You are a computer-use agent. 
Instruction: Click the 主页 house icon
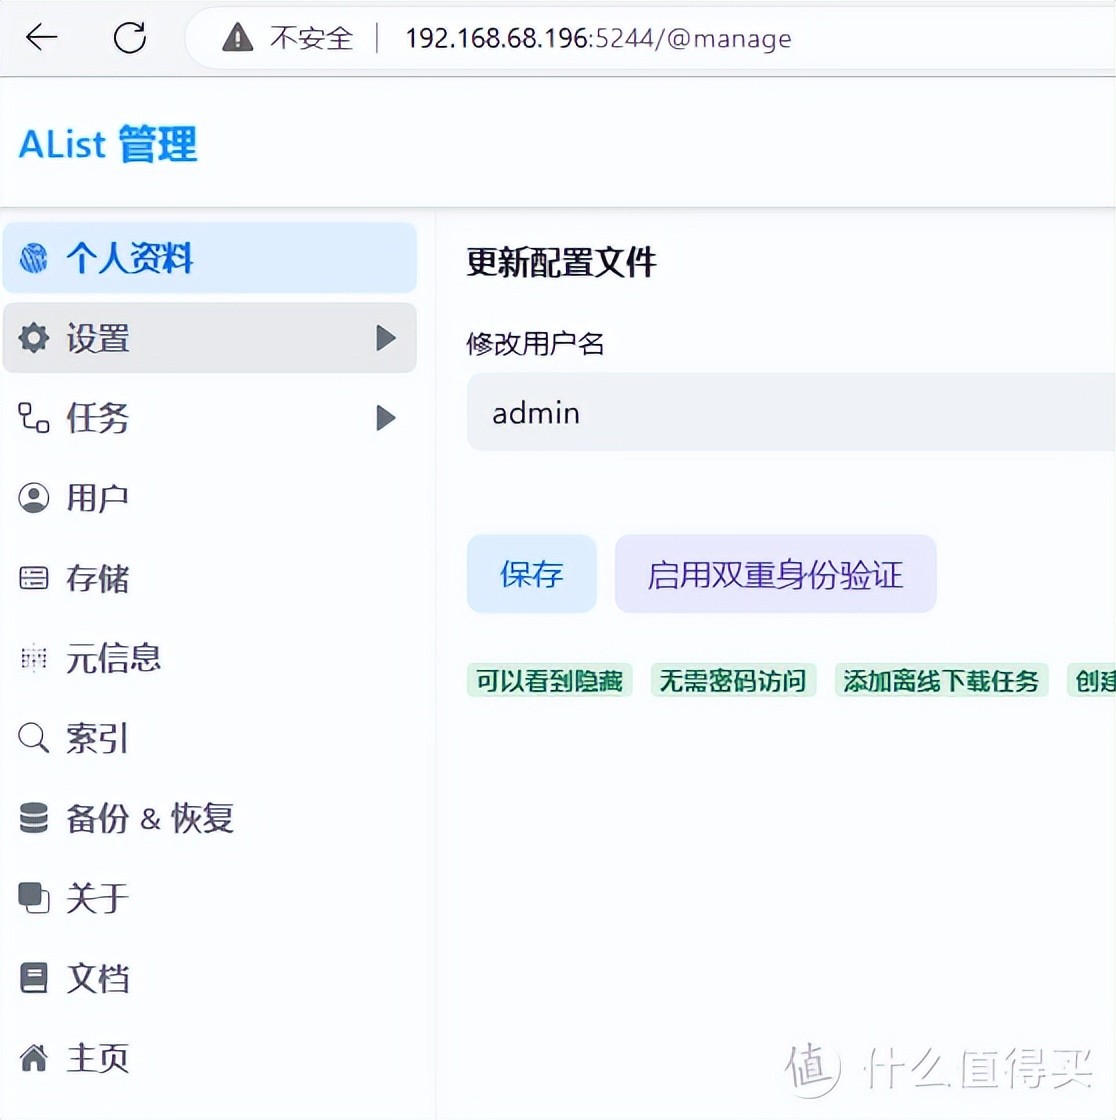(x=34, y=1058)
